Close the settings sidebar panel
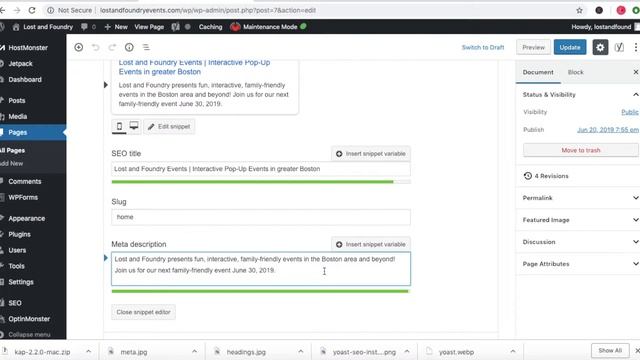 click(x=636, y=72)
